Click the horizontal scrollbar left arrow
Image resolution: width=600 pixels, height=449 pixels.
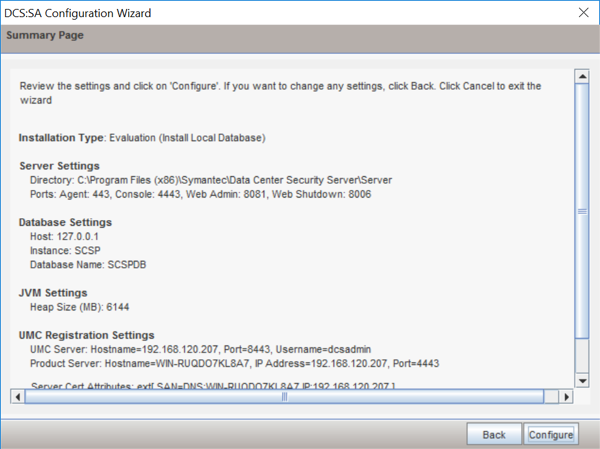coord(18,397)
